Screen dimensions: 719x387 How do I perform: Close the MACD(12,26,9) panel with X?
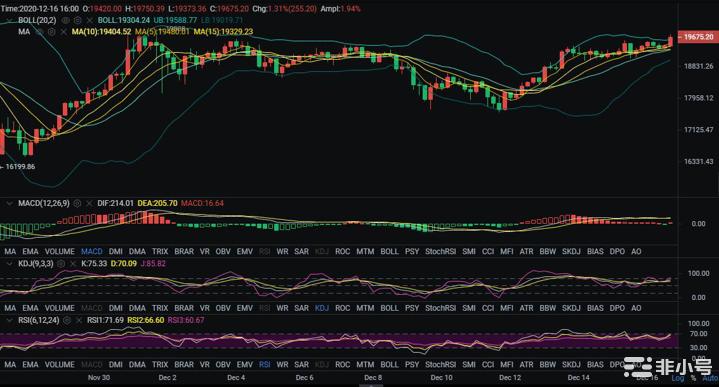(89, 203)
